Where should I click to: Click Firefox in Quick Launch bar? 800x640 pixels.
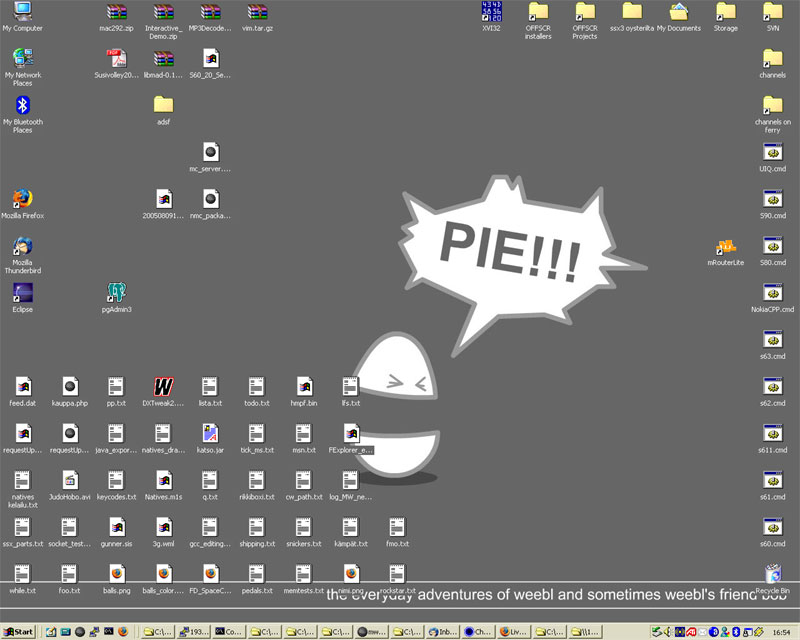pyautogui.click(x=123, y=632)
